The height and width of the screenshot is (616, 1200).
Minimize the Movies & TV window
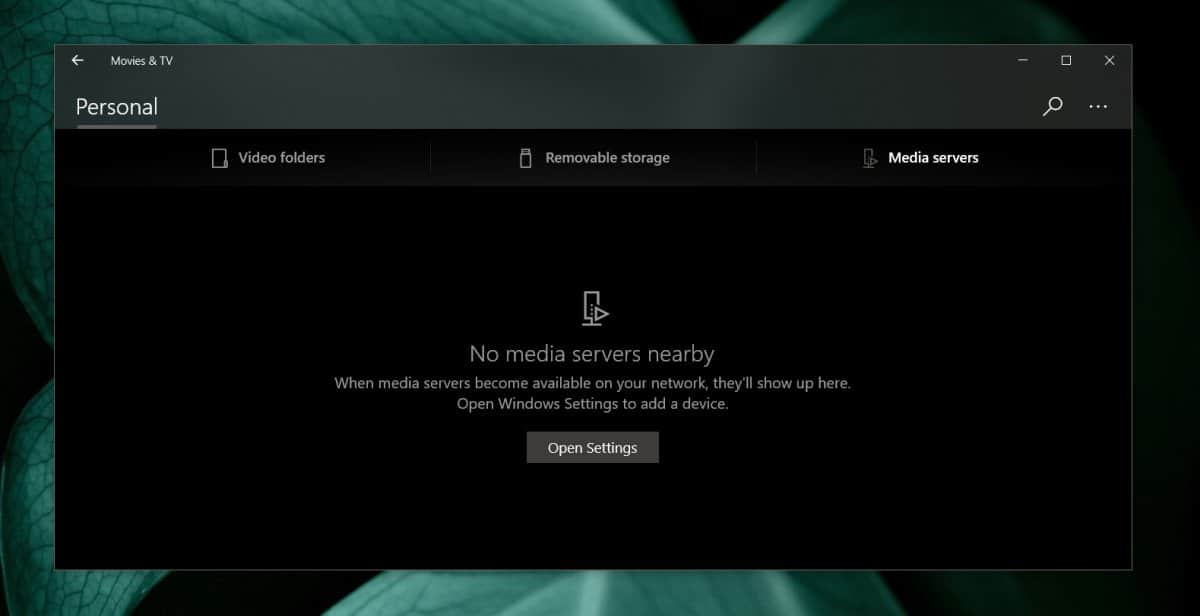tap(1023, 60)
